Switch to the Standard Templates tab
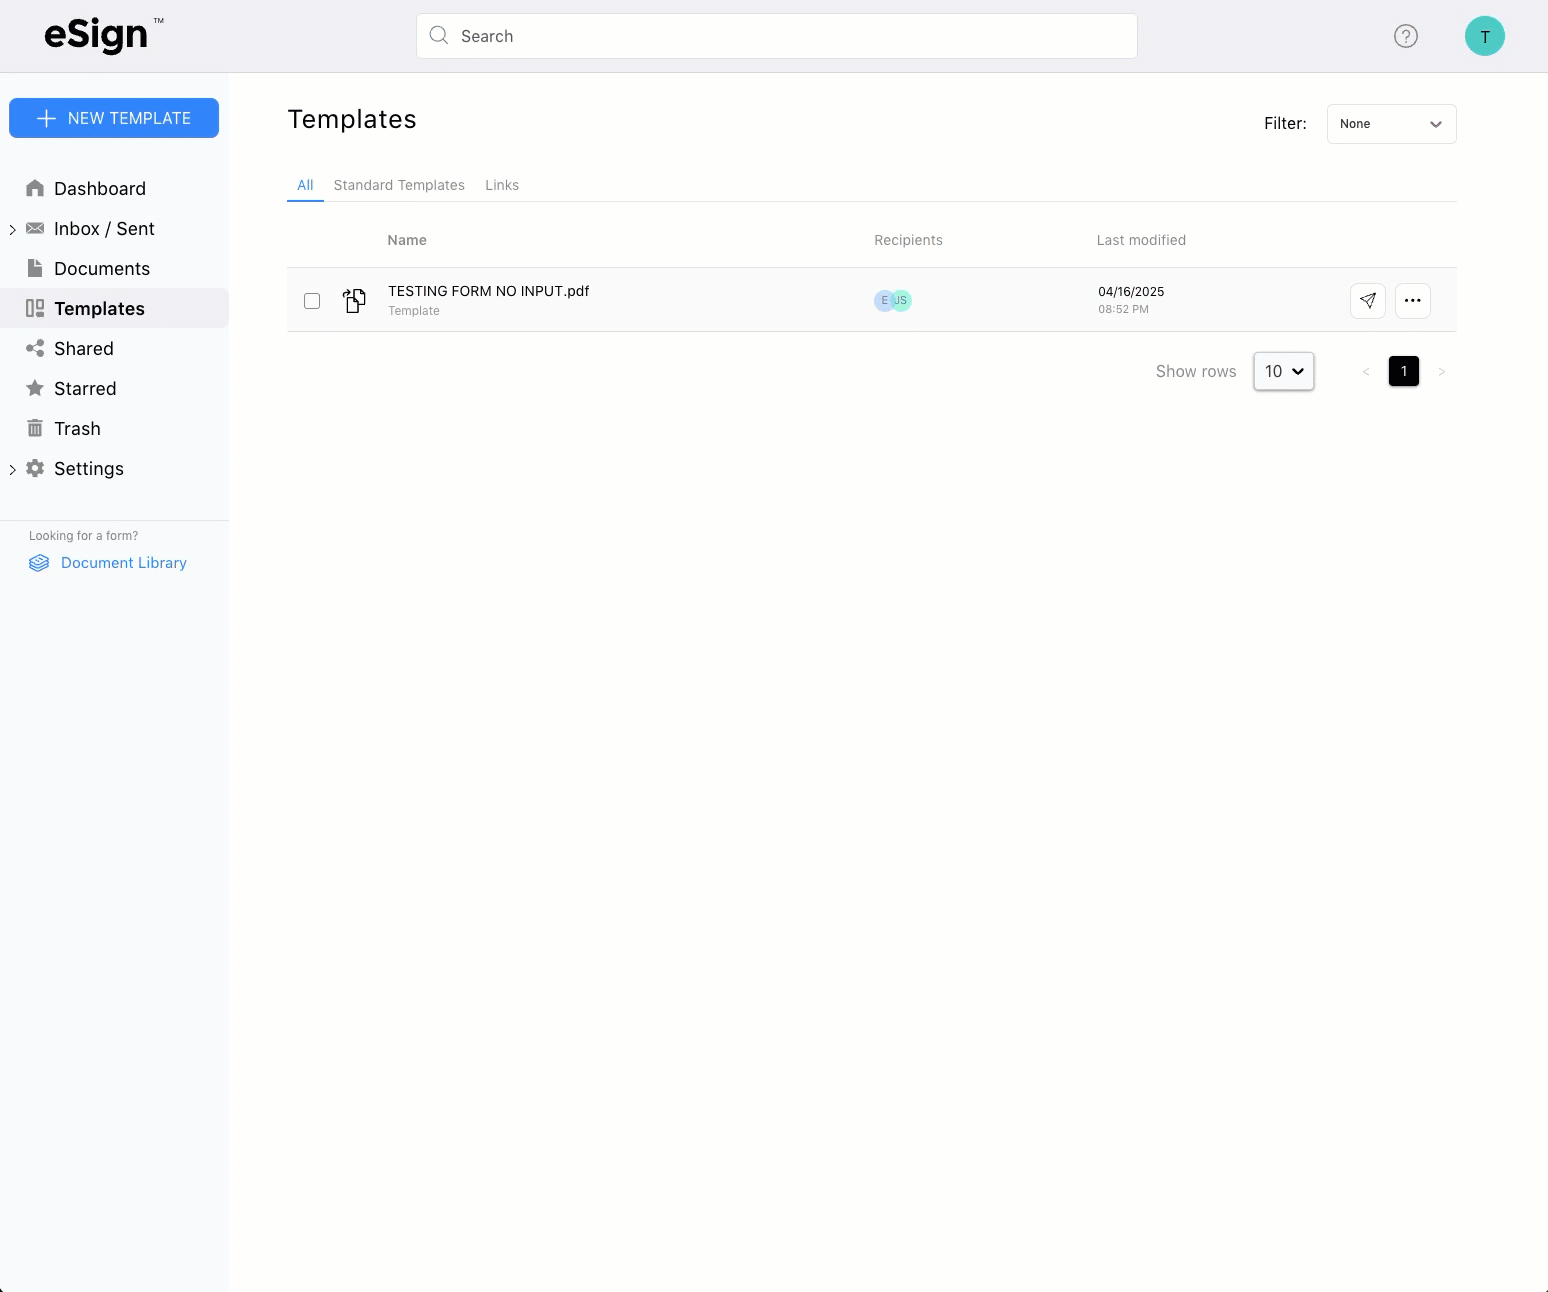The height and width of the screenshot is (1292, 1548). click(x=399, y=185)
